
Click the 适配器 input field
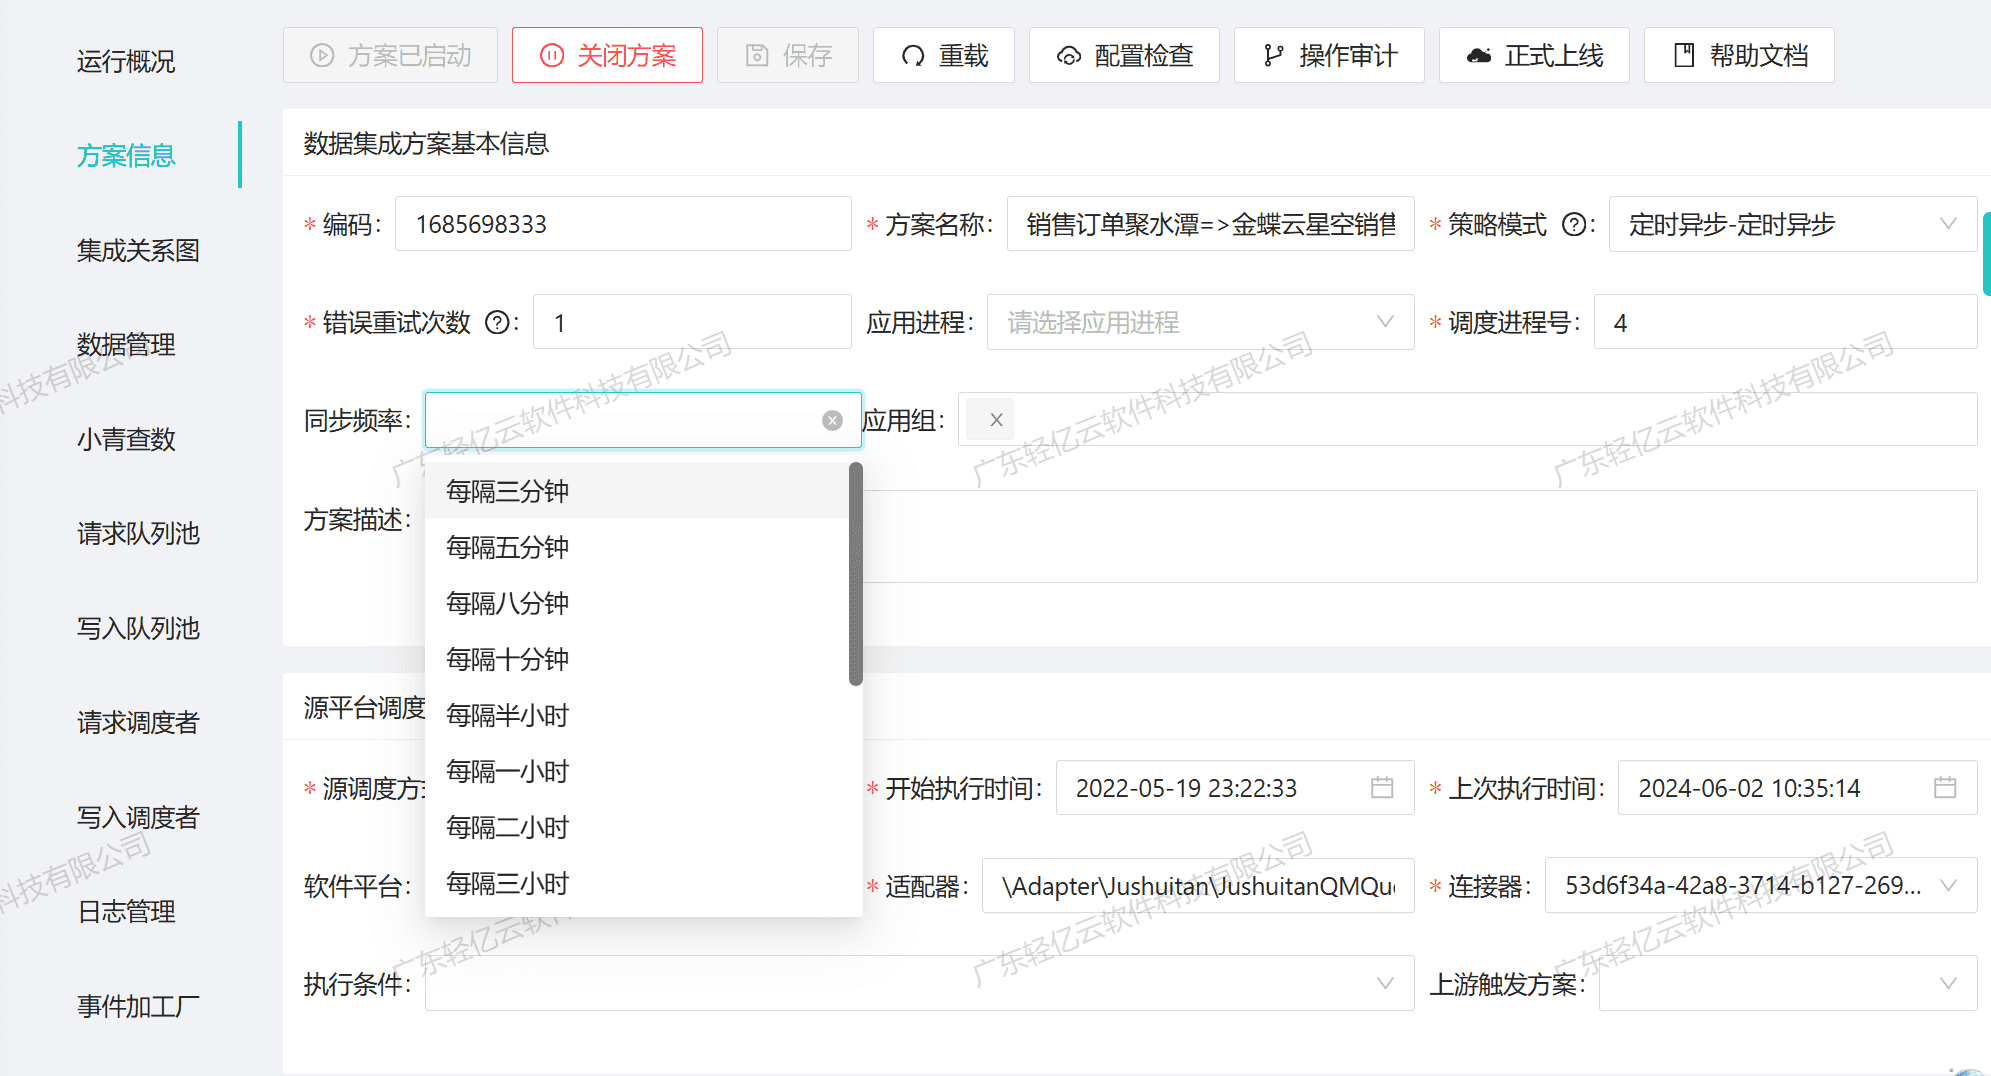(1198, 885)
